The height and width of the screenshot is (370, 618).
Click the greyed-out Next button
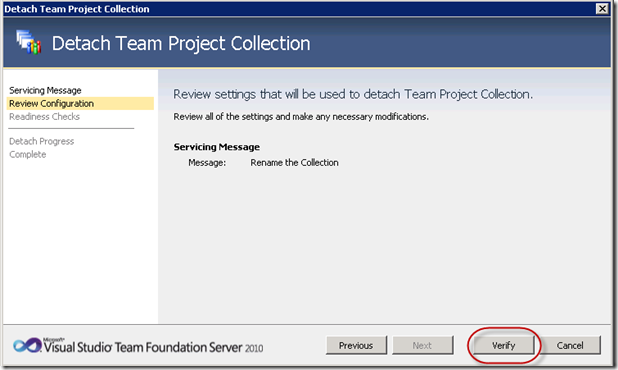point(422,345)
